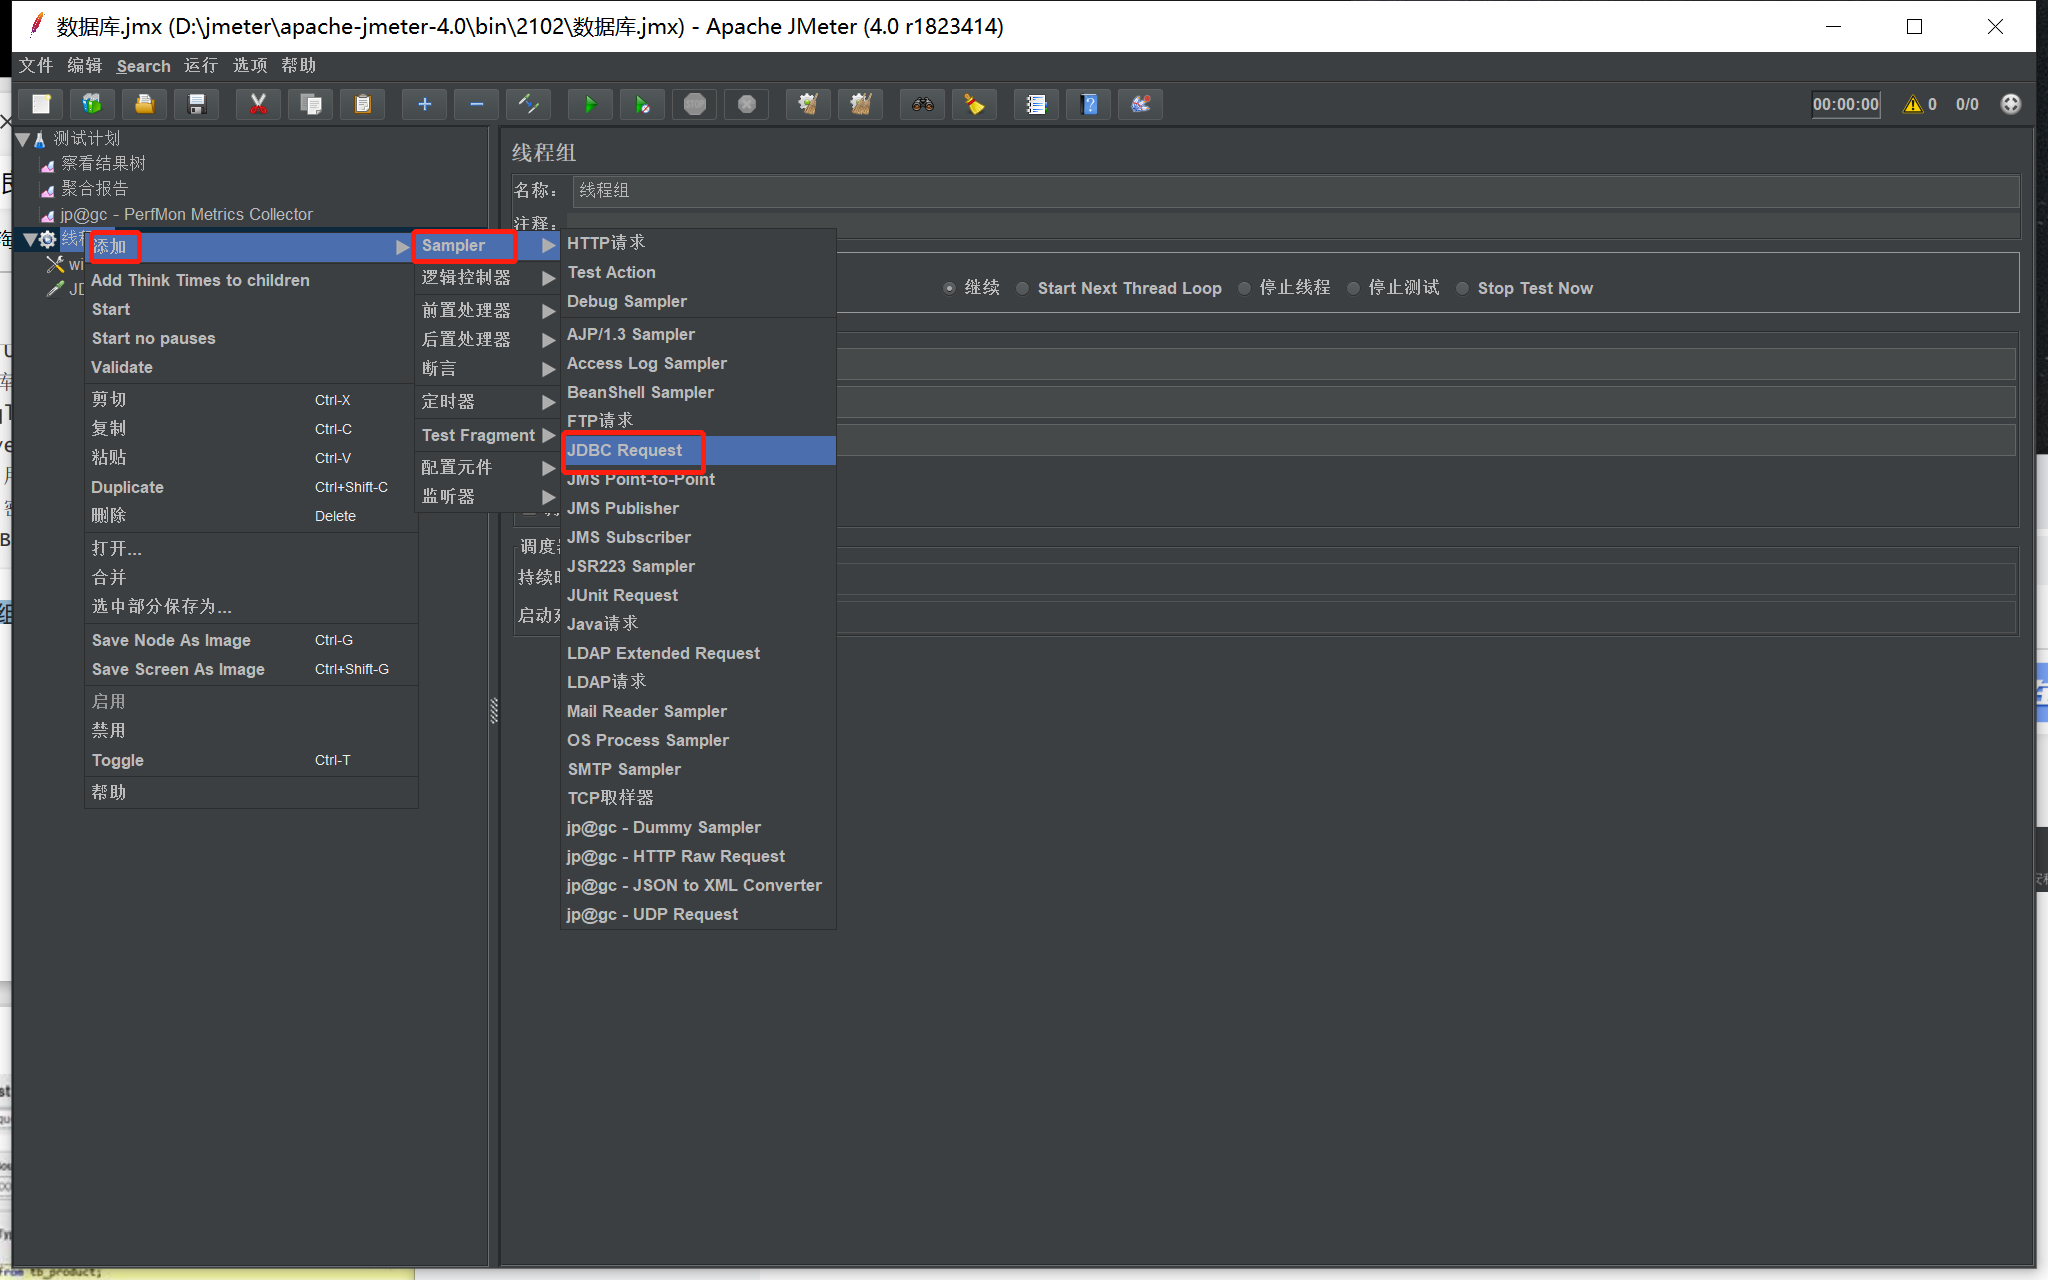
Task: Click the Clear All broom icon
Action: click(x=860, y=104)
